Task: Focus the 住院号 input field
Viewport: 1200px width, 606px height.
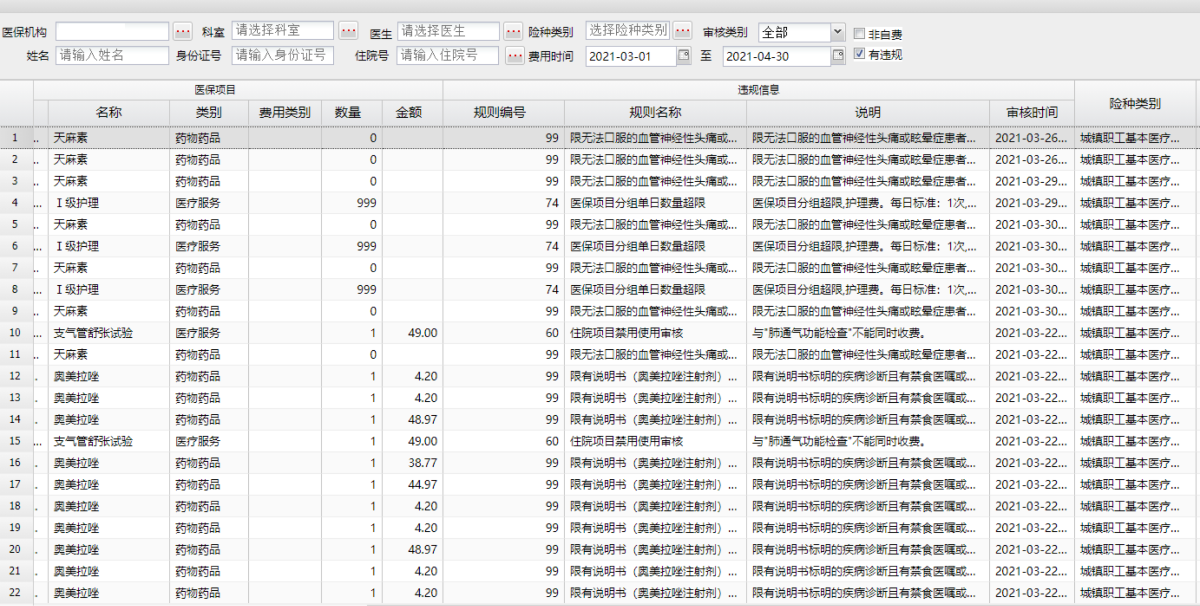Action: click(448, 56)
